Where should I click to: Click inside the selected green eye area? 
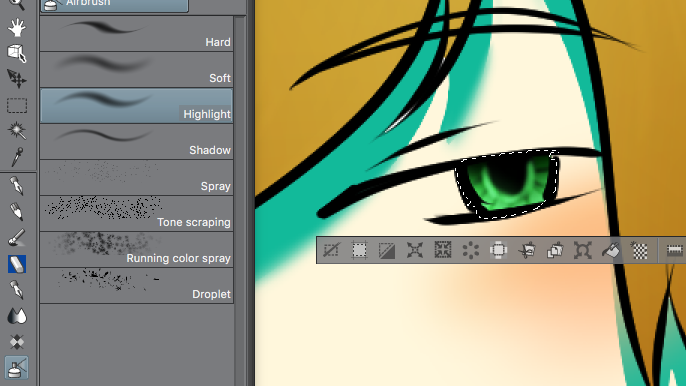pyautogui.click(x=508, y=185)
